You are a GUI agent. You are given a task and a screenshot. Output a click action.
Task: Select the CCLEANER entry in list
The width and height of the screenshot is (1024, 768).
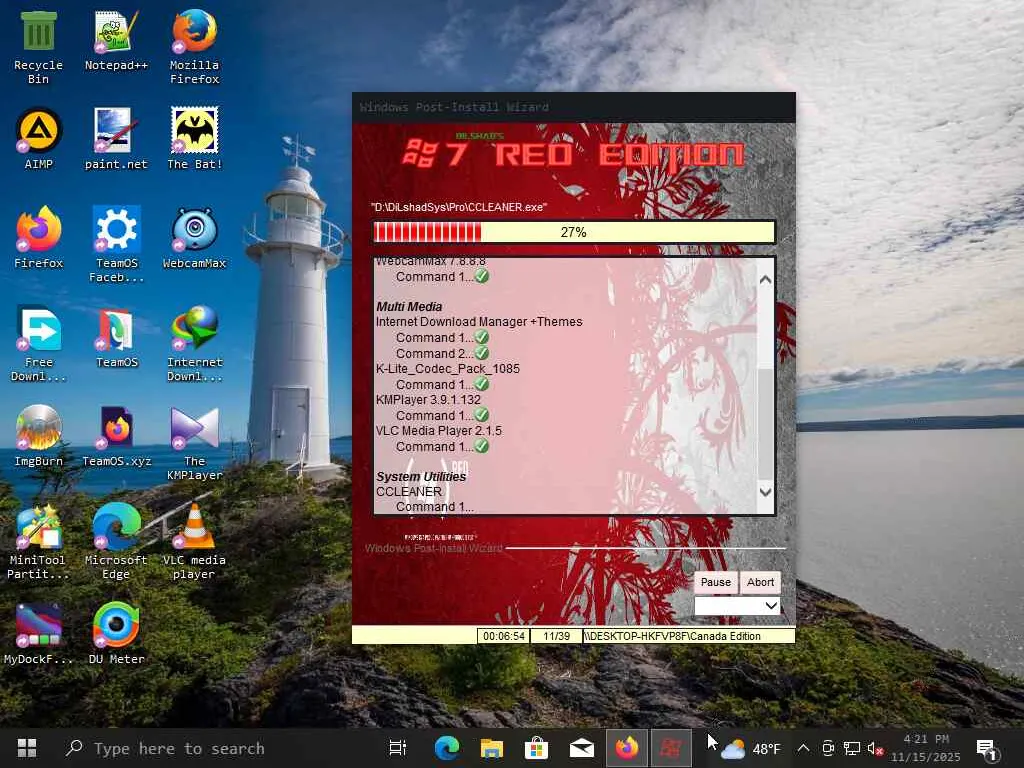pos(409,492)
